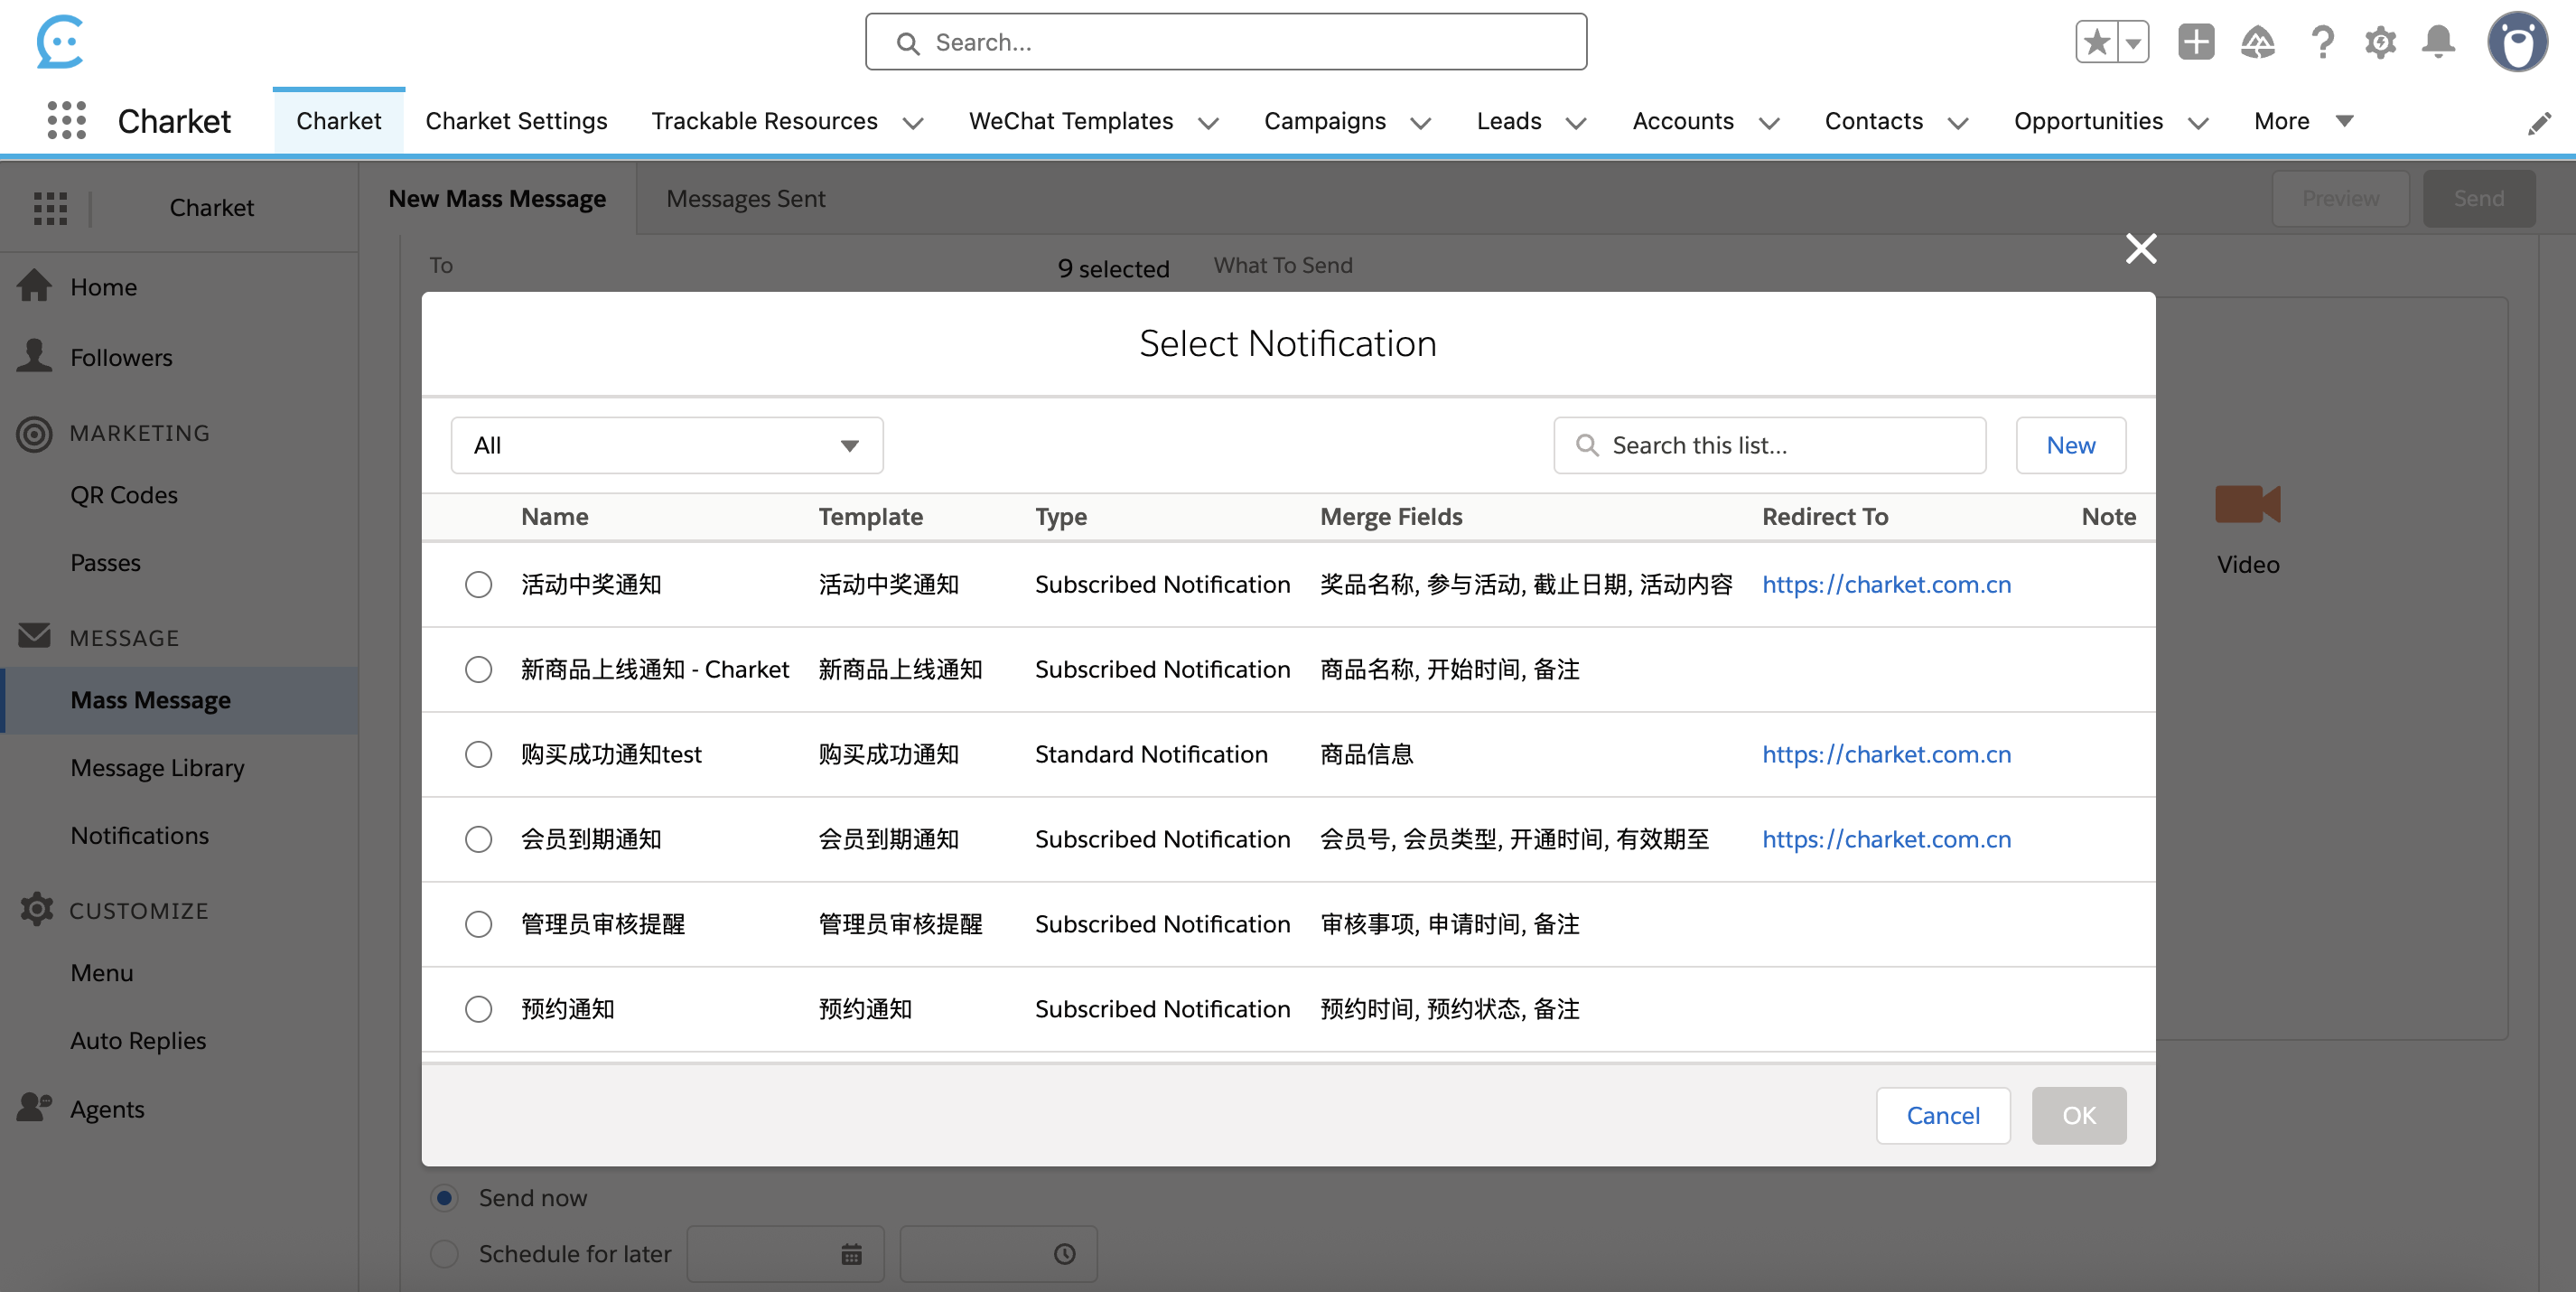Select the 活动中奖通知 radio button

tap(478, 584)
